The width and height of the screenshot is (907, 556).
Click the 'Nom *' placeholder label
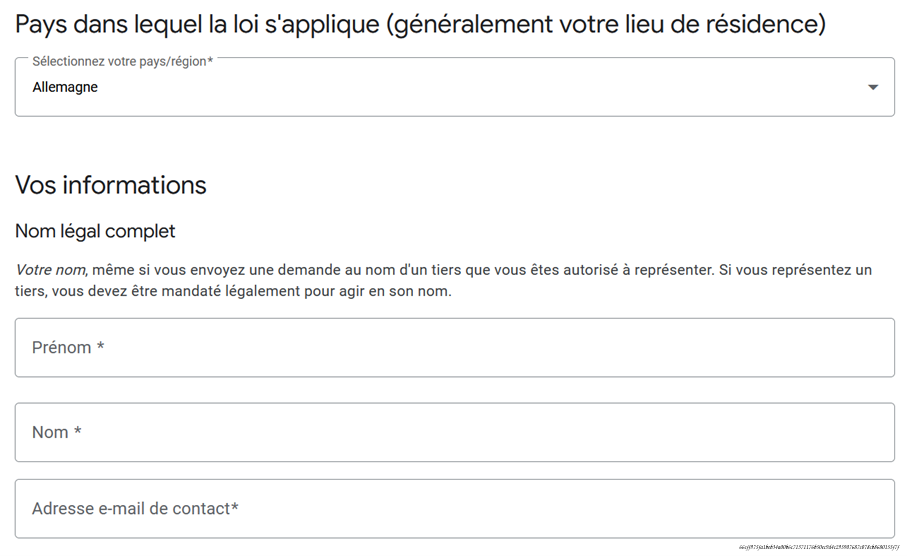[x=57, y=433]
